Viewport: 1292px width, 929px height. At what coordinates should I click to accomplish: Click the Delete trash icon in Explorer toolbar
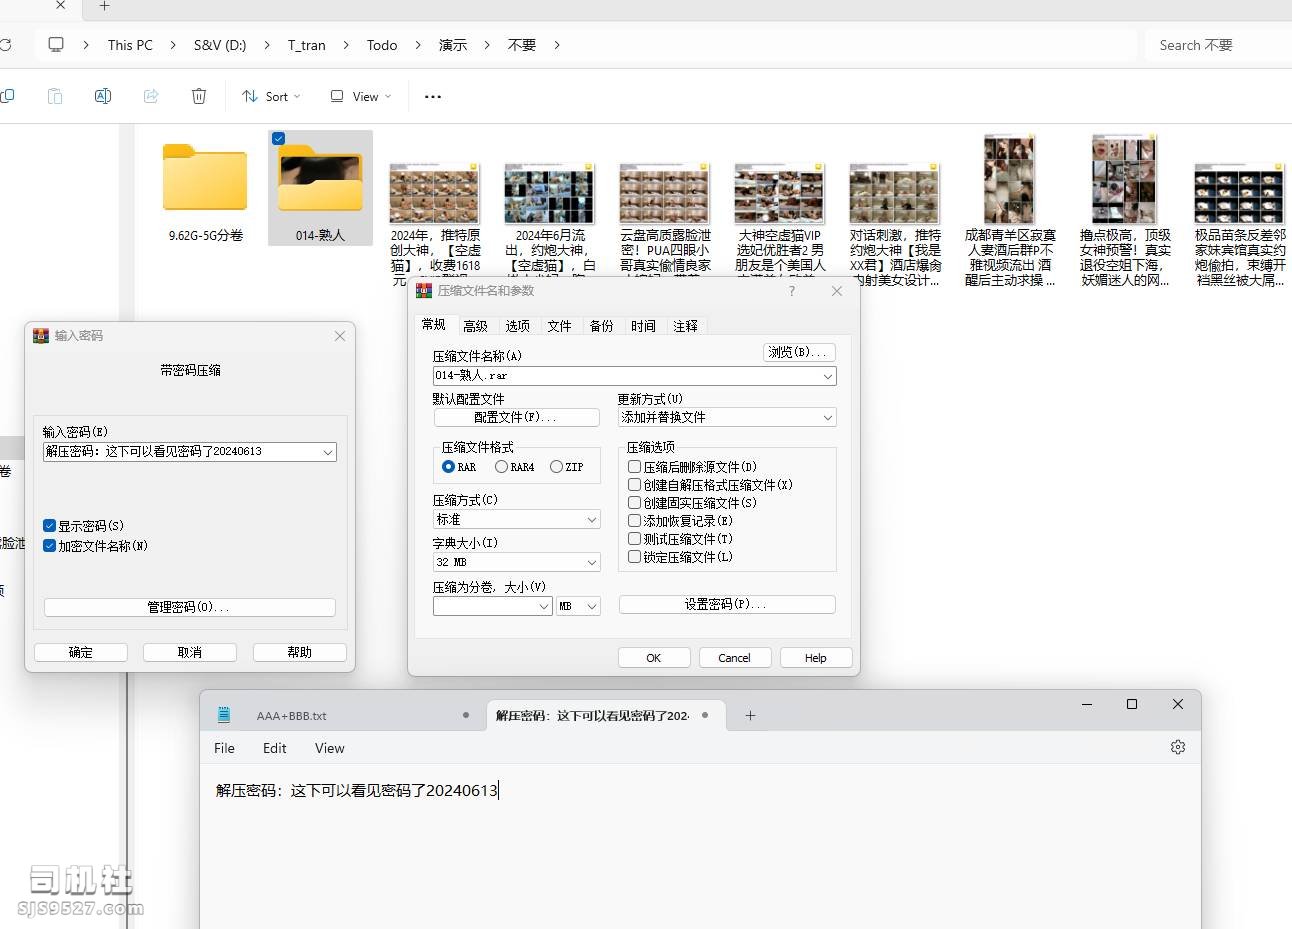(x=199, y=96)
